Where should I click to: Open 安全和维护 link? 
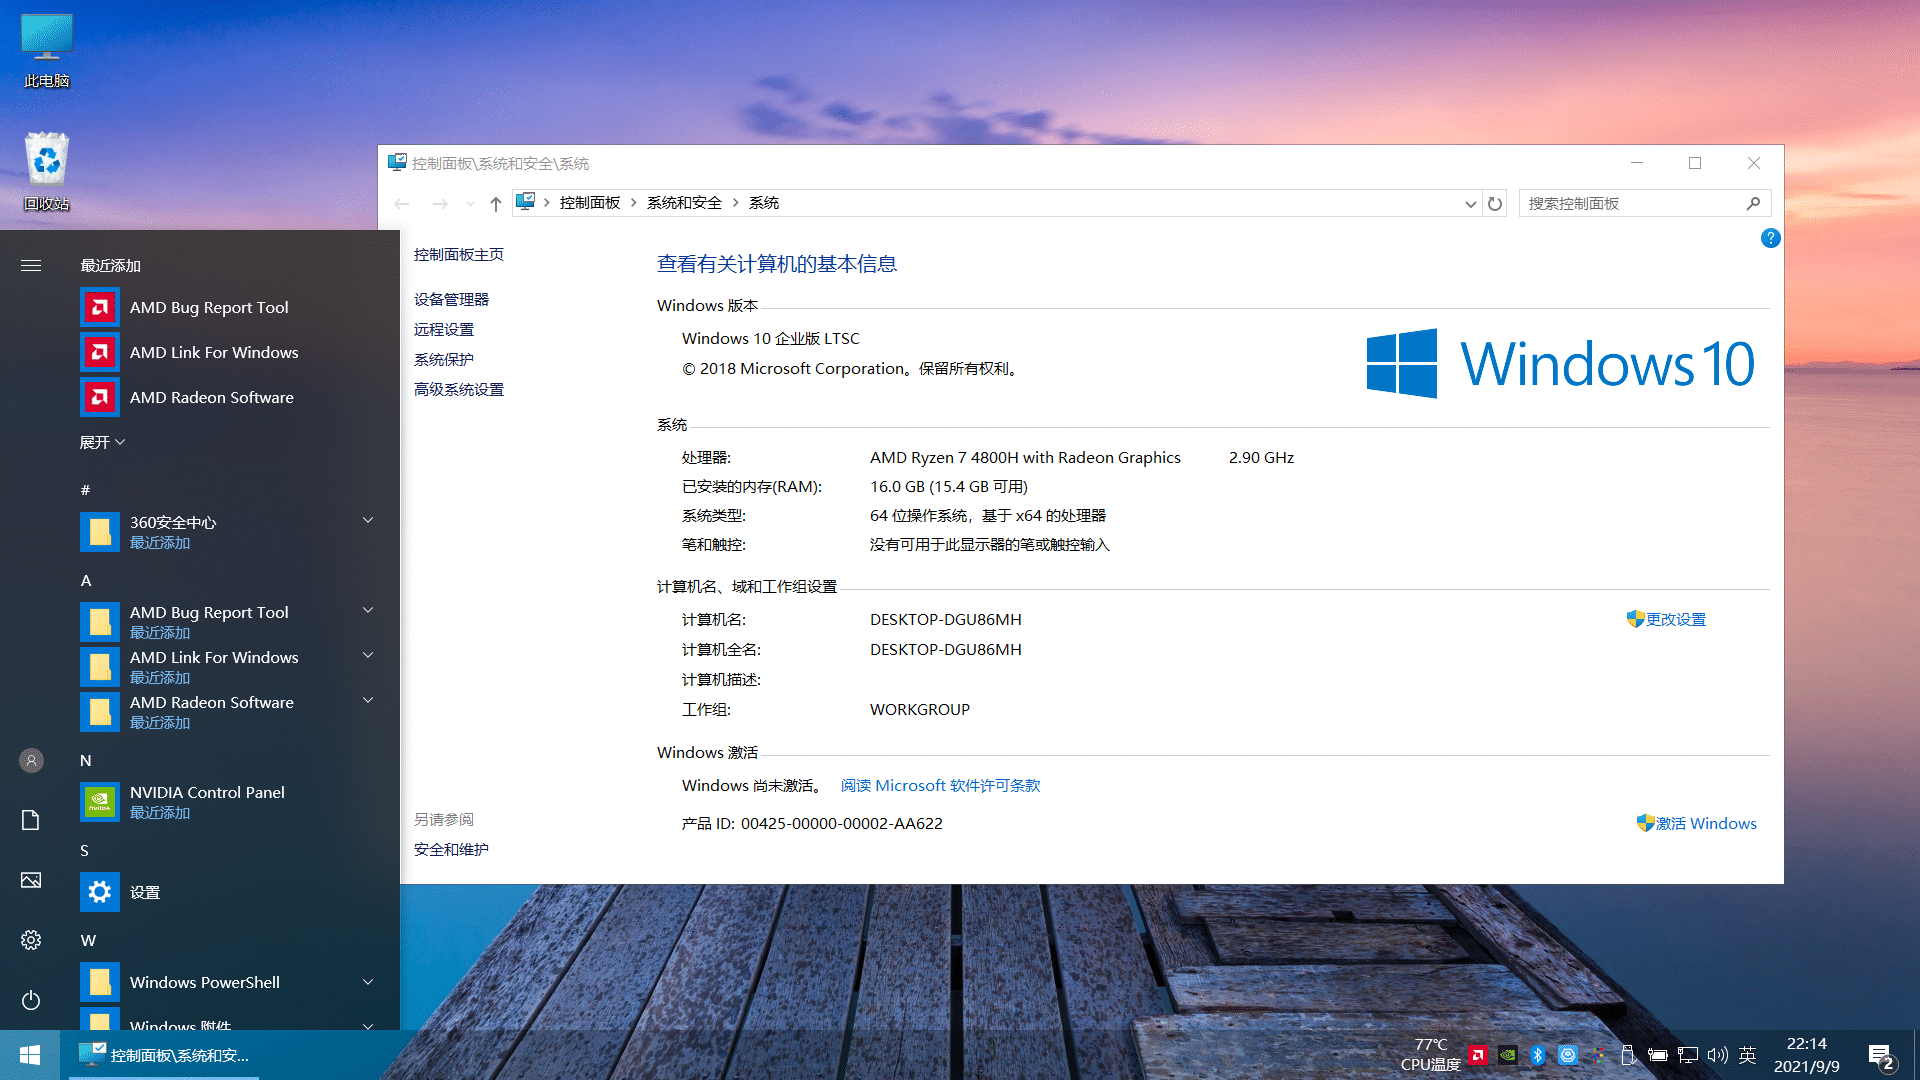click(x=451, y=850)
